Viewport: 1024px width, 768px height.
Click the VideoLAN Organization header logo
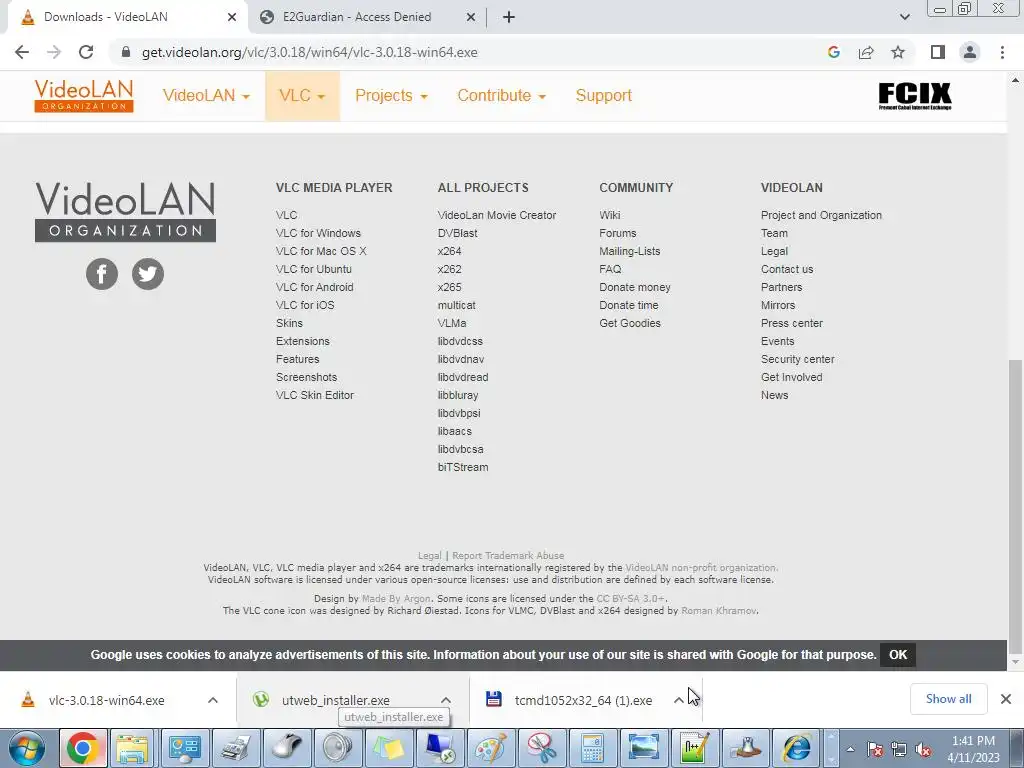pos(84,95)
